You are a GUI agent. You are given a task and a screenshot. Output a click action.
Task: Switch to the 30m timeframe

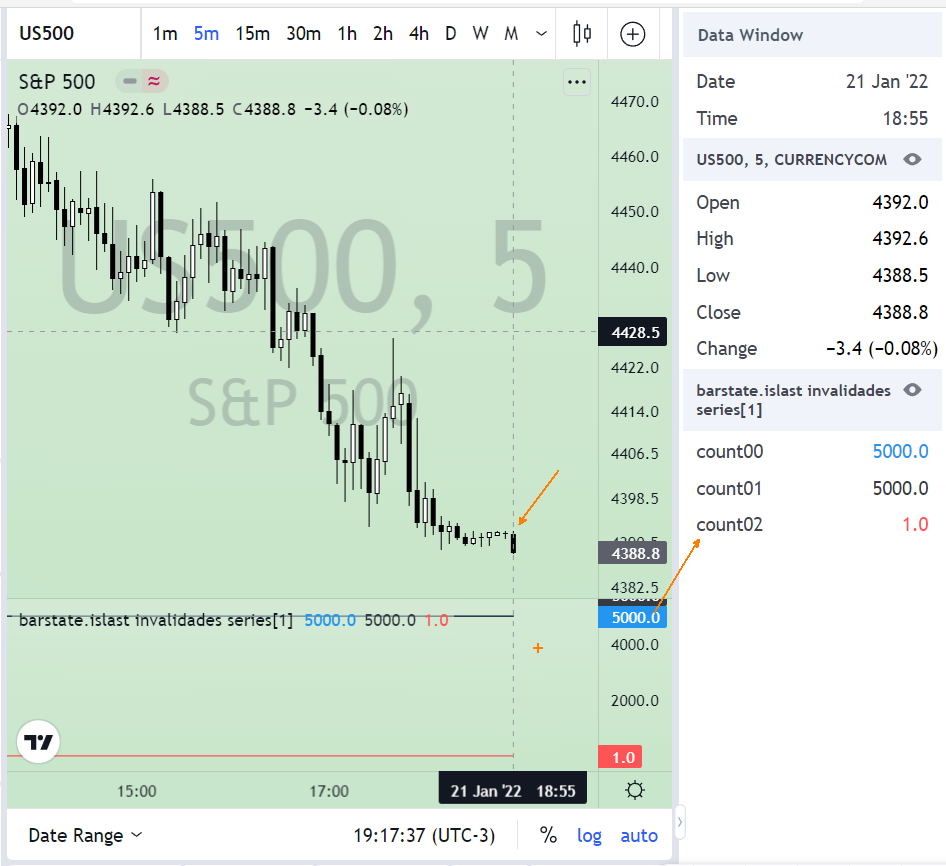coord(303,34)
